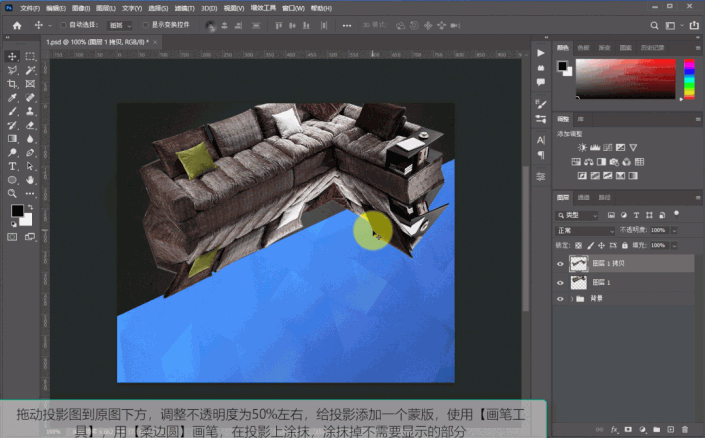Add Photo Filter adjustment
The image size is (705, 438).
614,162
